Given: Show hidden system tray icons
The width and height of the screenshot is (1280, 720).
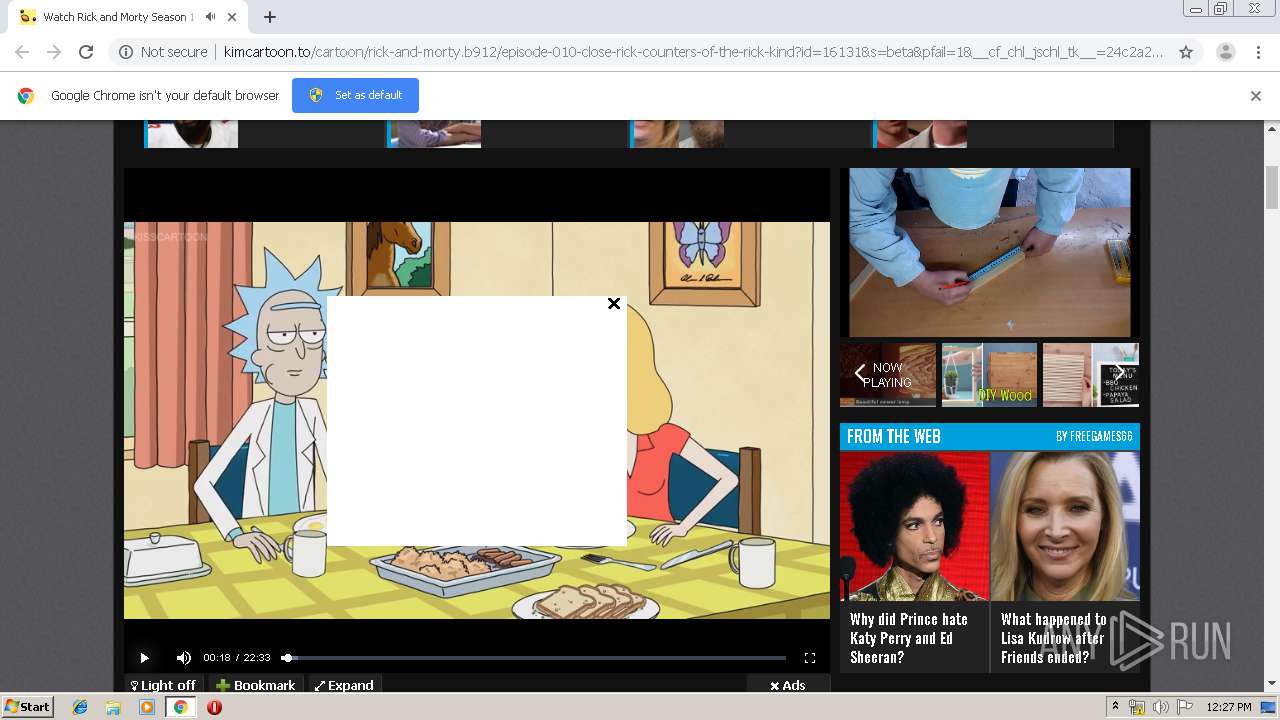Looking at the screenshot, I should click(1115, 707).
